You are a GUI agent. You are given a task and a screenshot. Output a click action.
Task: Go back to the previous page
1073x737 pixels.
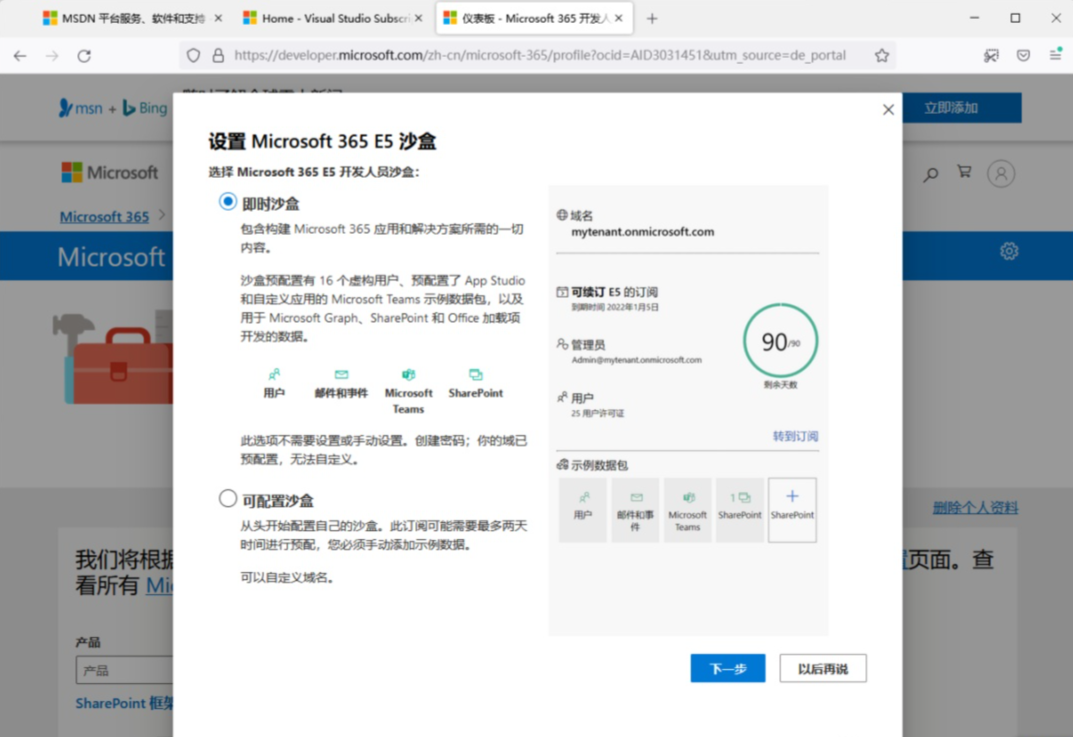point(20,56)
